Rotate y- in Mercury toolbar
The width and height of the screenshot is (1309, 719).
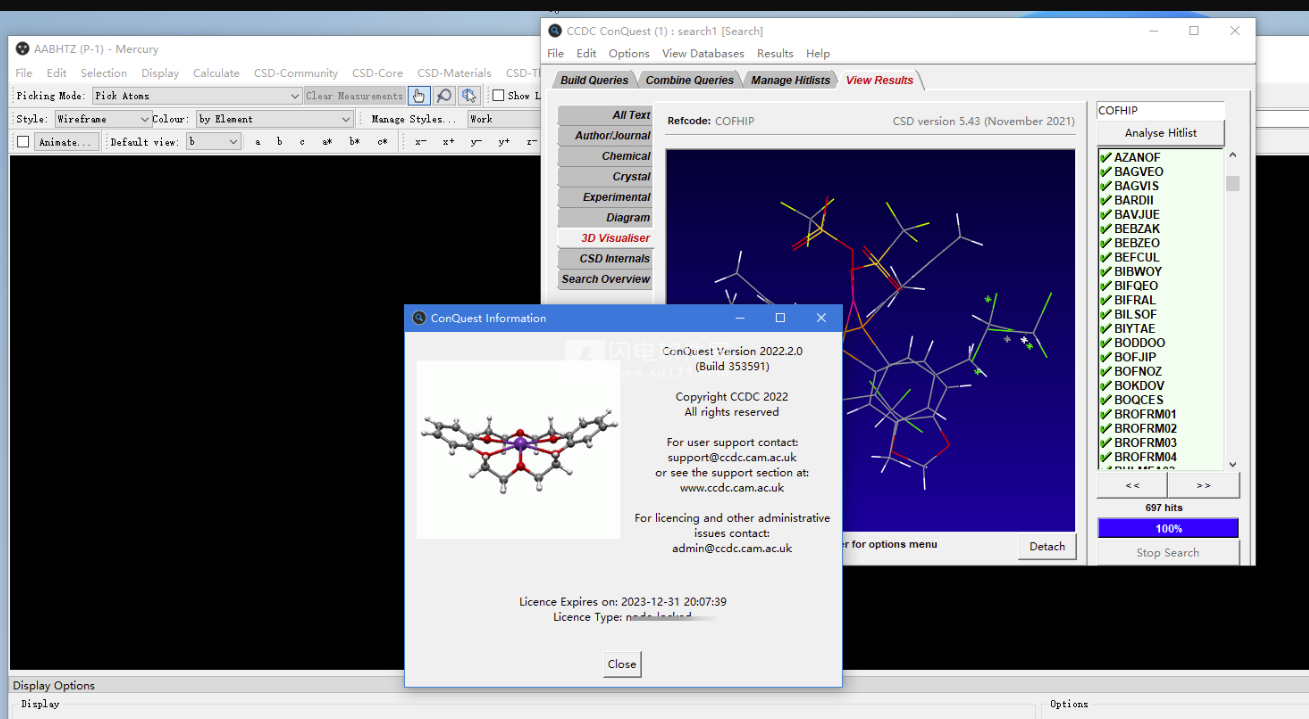point(476,142)
